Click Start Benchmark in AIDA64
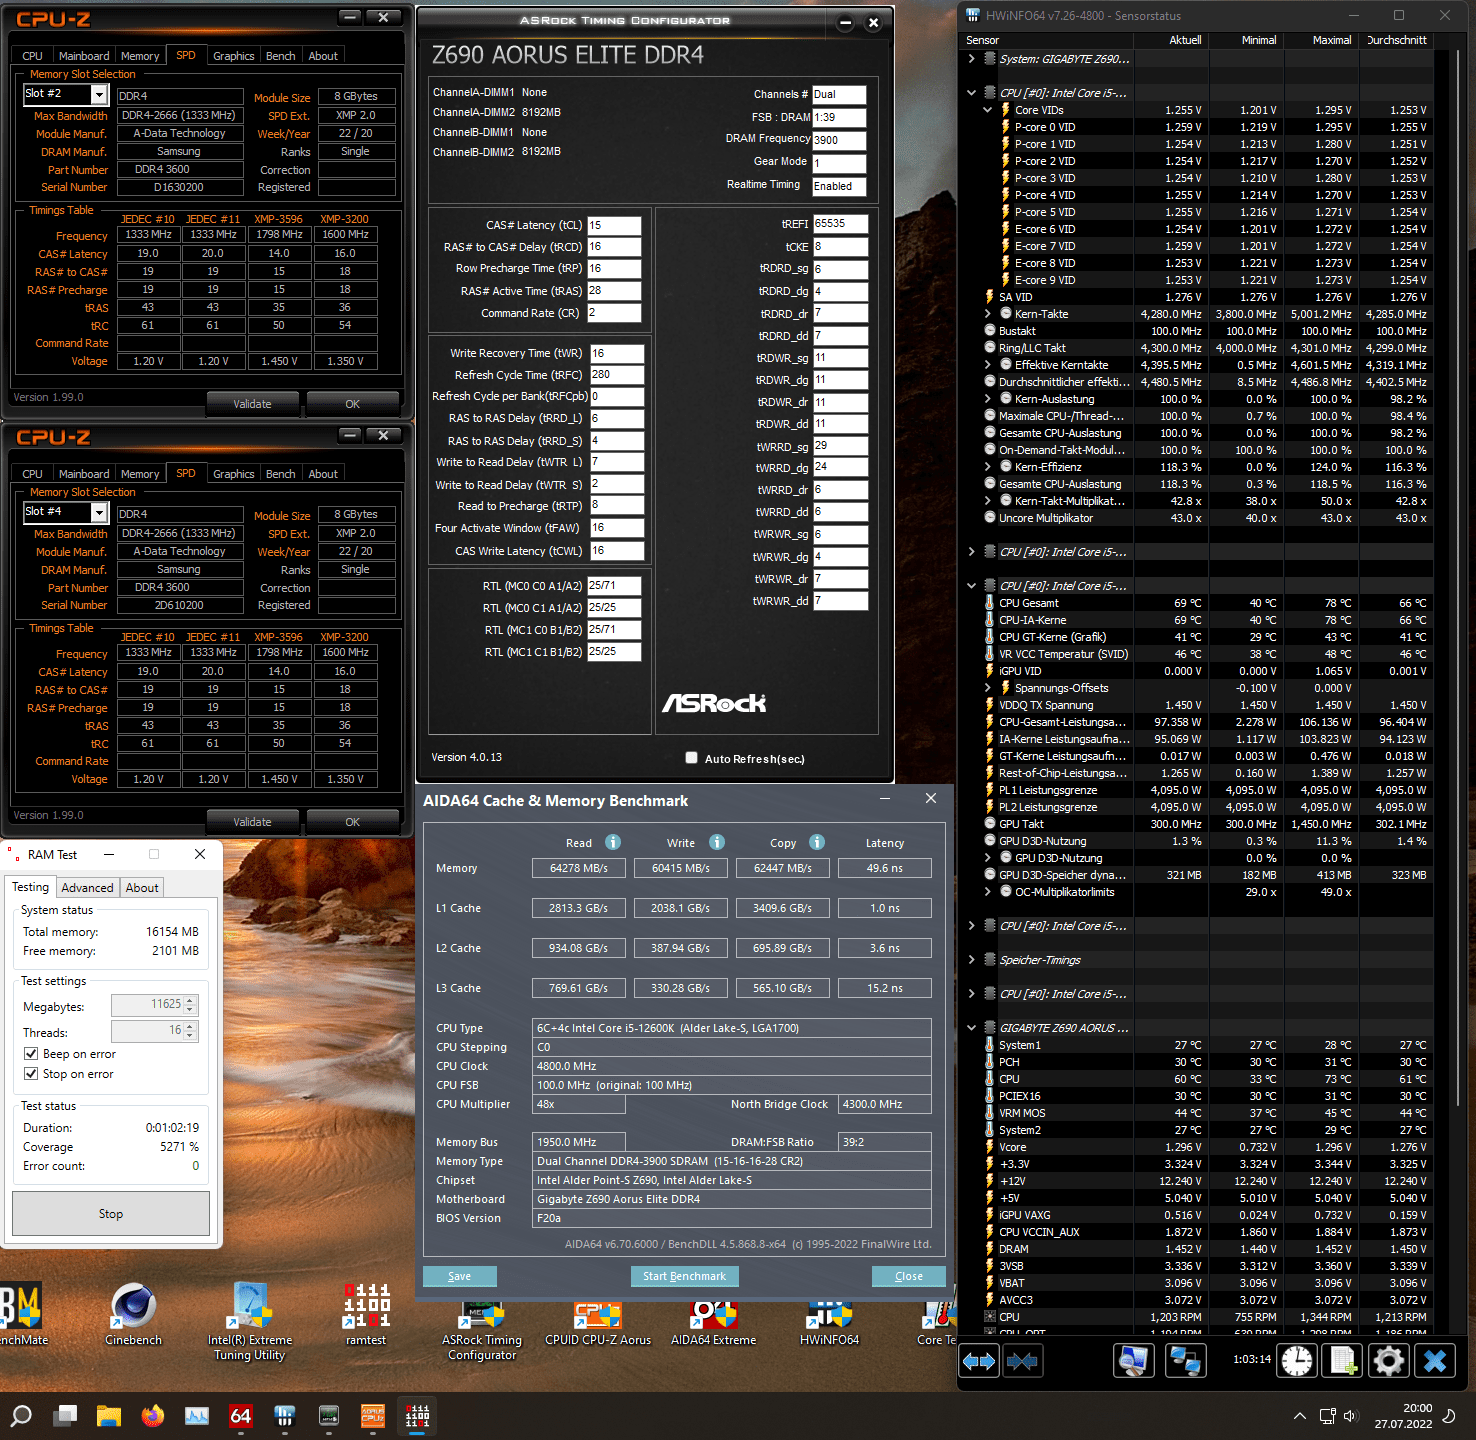 tap(685, 1276)
